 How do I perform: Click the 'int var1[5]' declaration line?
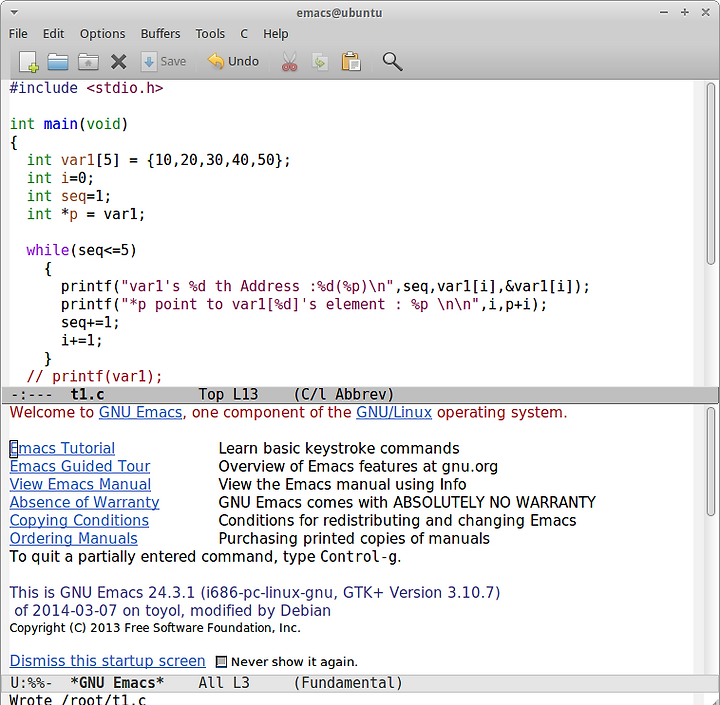click(x=158, y=160)
